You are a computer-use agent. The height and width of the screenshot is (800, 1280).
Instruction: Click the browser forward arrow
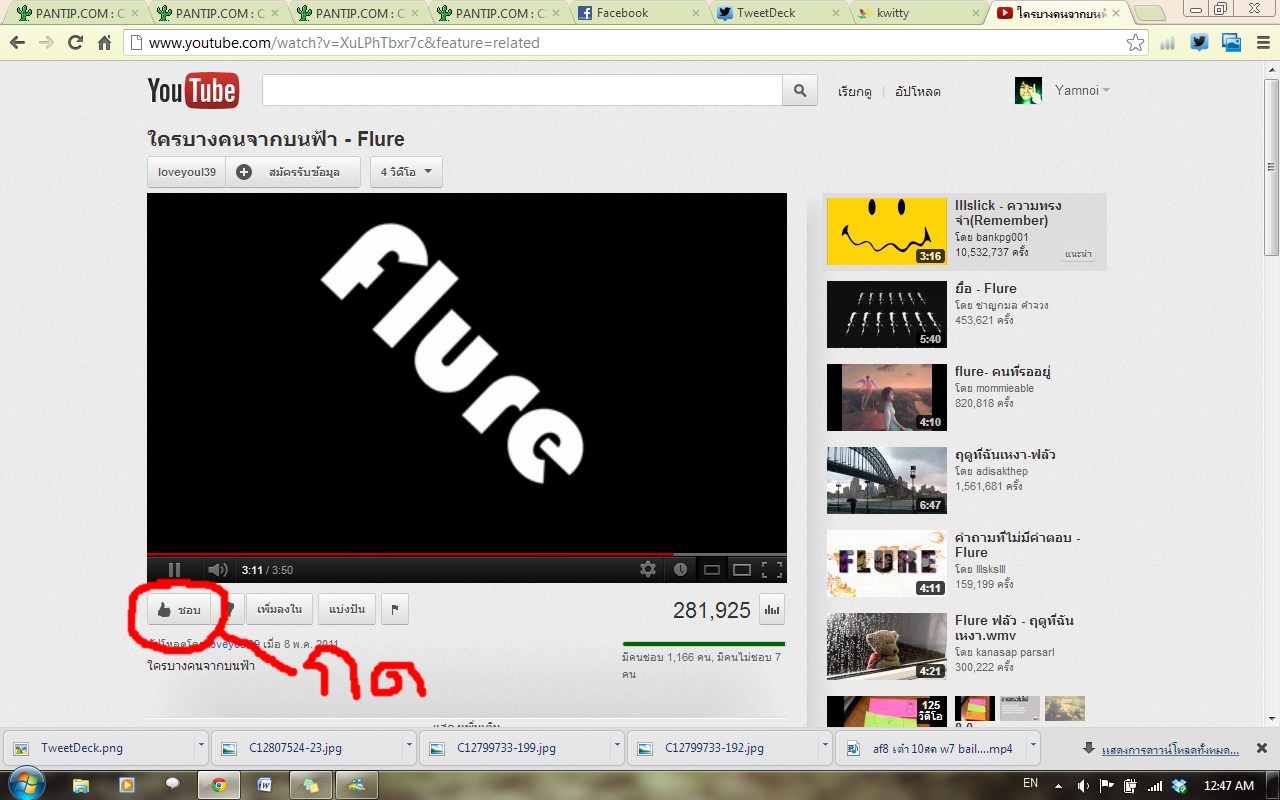coord(46,43)
